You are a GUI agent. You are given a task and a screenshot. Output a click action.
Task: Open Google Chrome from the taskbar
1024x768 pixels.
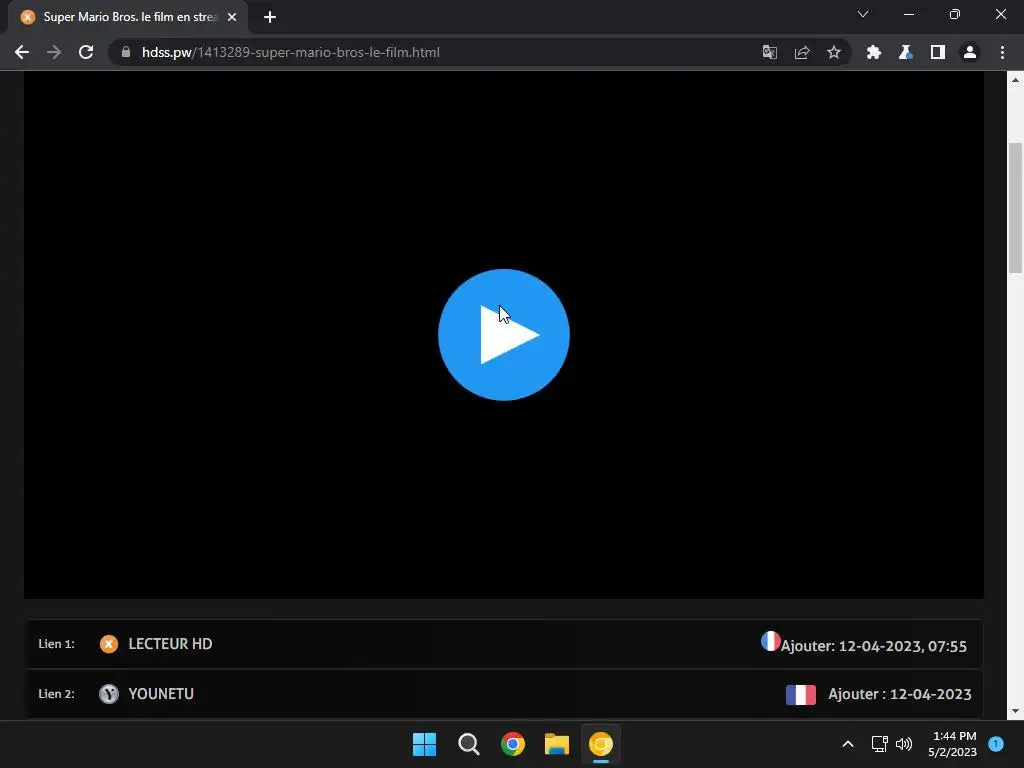point(513,744)
